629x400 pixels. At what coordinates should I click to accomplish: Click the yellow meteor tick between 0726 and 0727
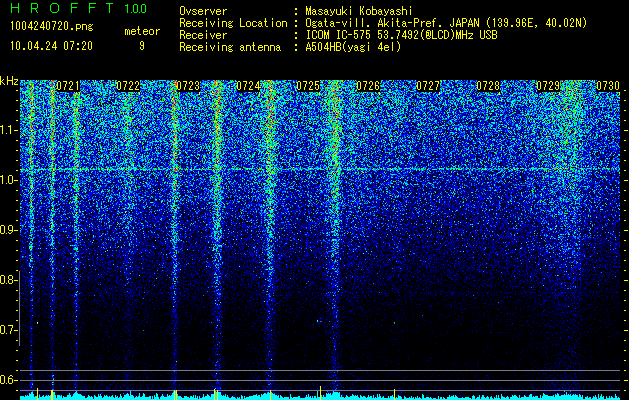[394, 394]
